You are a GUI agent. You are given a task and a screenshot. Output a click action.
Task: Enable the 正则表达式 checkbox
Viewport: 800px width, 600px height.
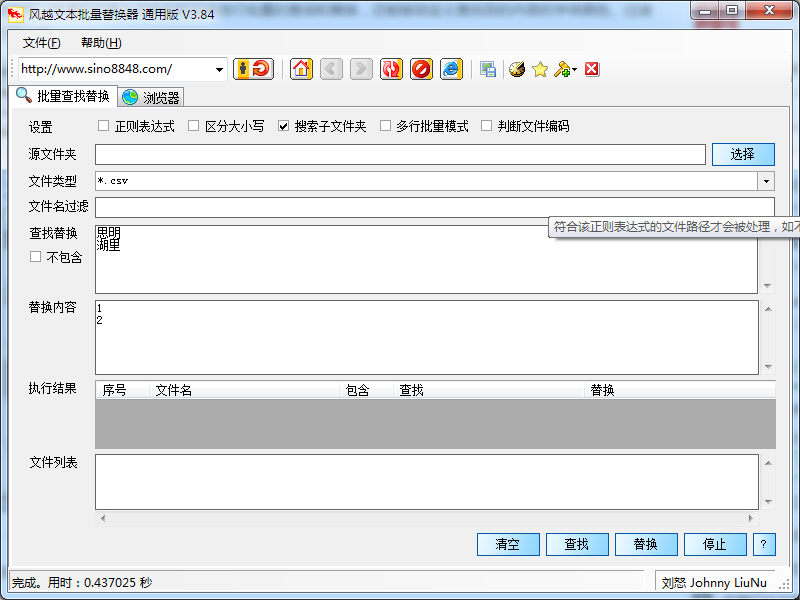coord(104,126)
